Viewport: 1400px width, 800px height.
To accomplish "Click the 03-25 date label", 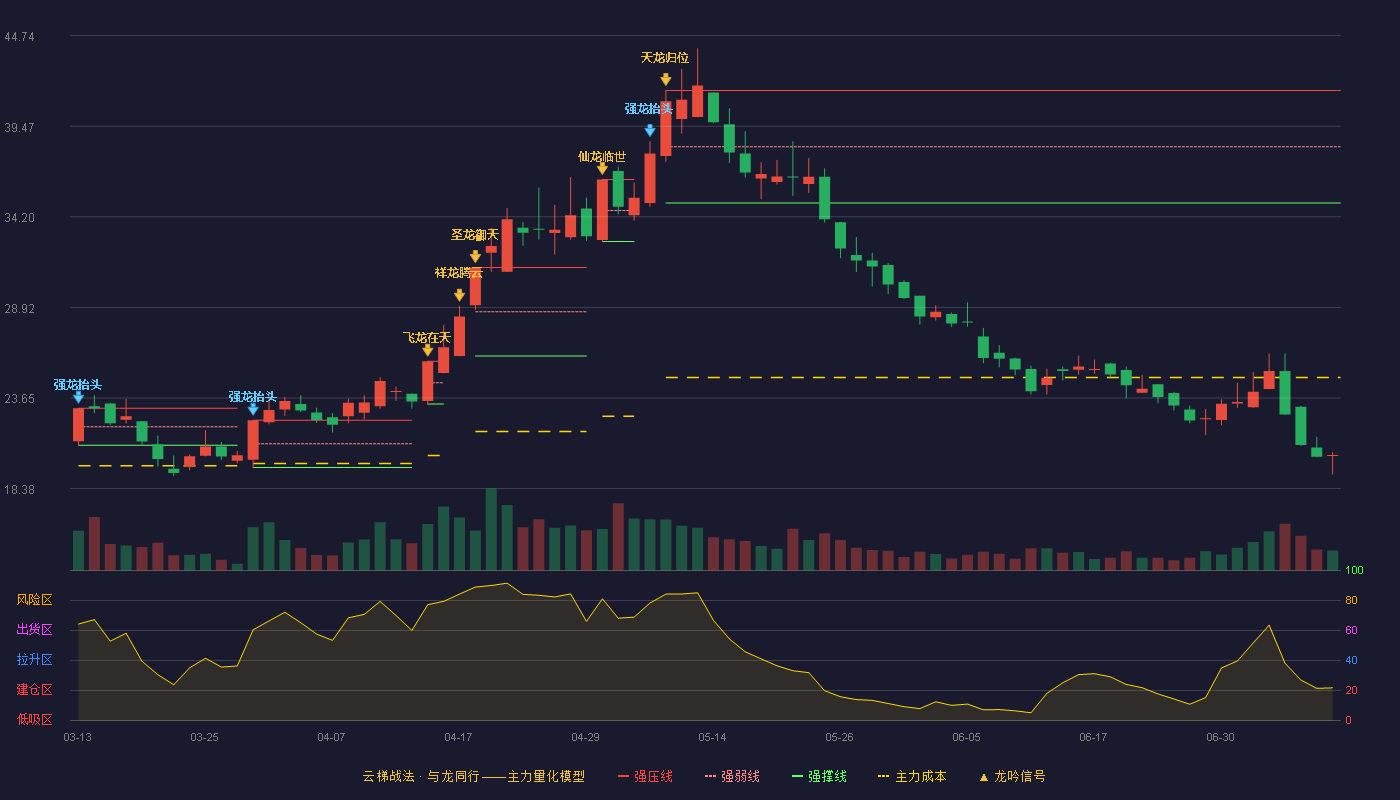I will click(x=205, y=737).
